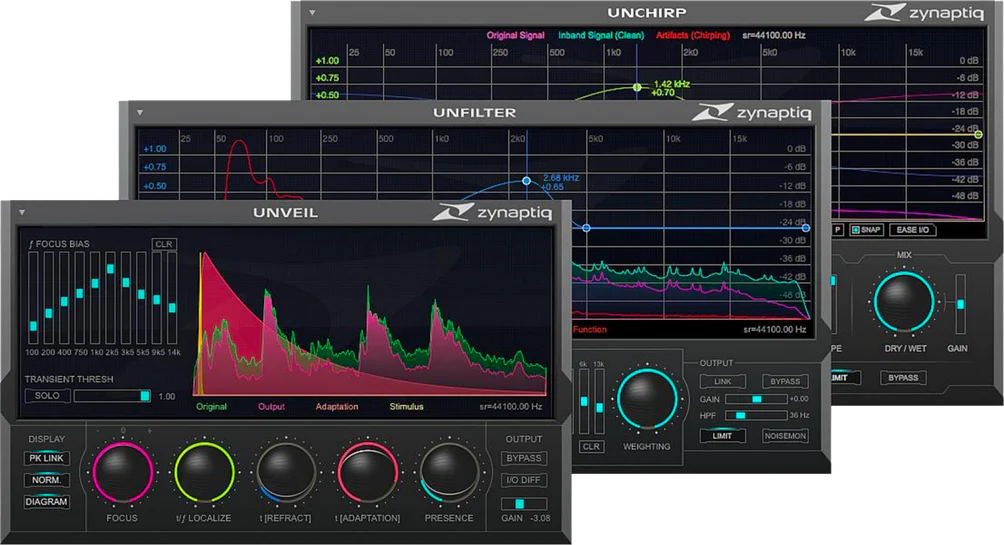Click the Stimulus legend label

407,407
